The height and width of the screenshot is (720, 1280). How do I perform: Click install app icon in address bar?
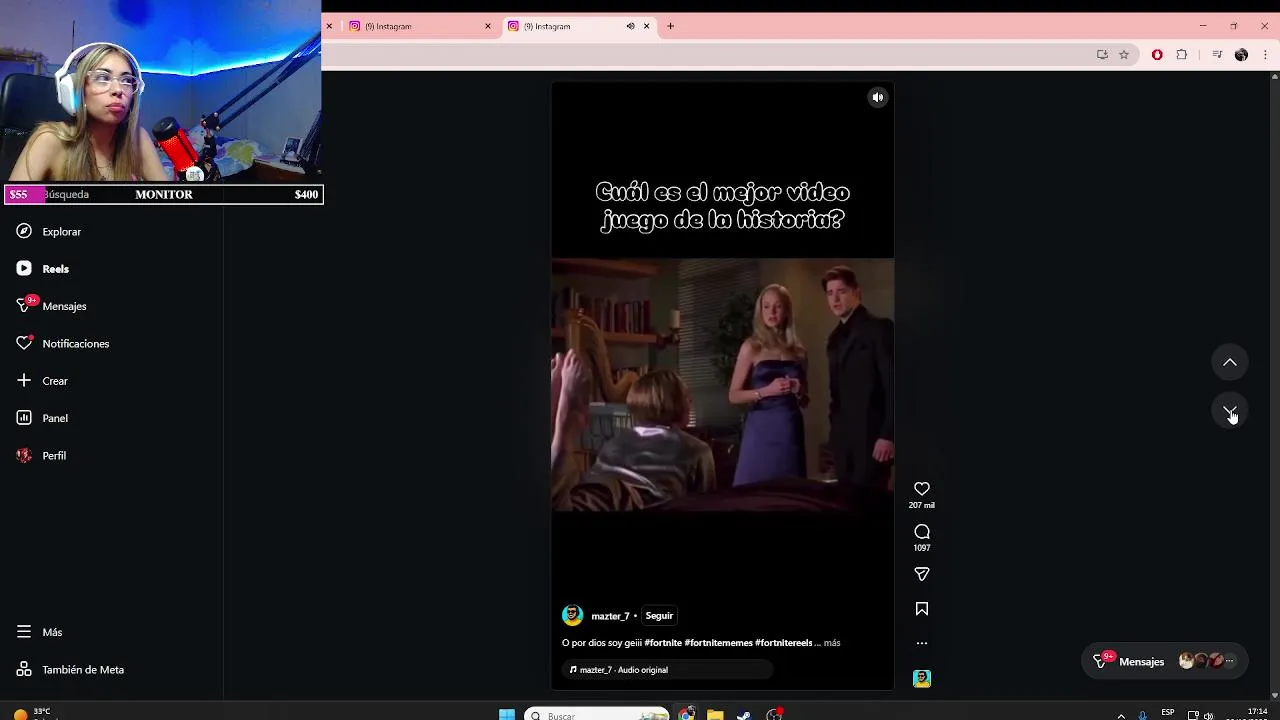1102,55
